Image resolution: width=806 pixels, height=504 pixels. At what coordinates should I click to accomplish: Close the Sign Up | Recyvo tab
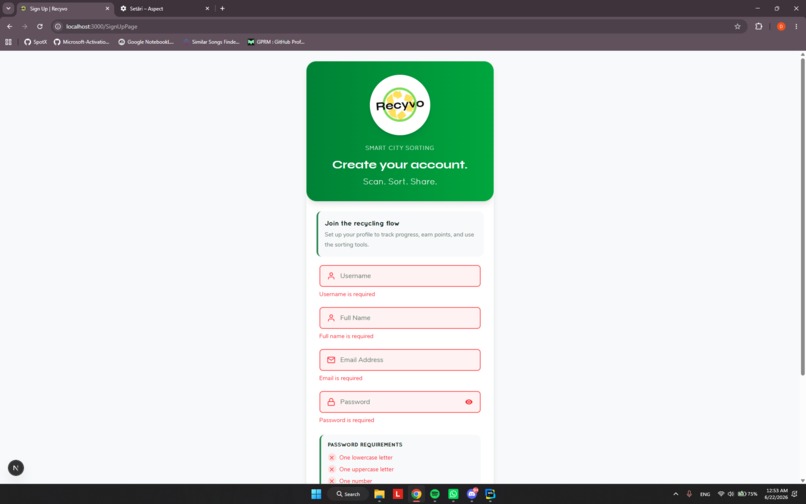107,9
